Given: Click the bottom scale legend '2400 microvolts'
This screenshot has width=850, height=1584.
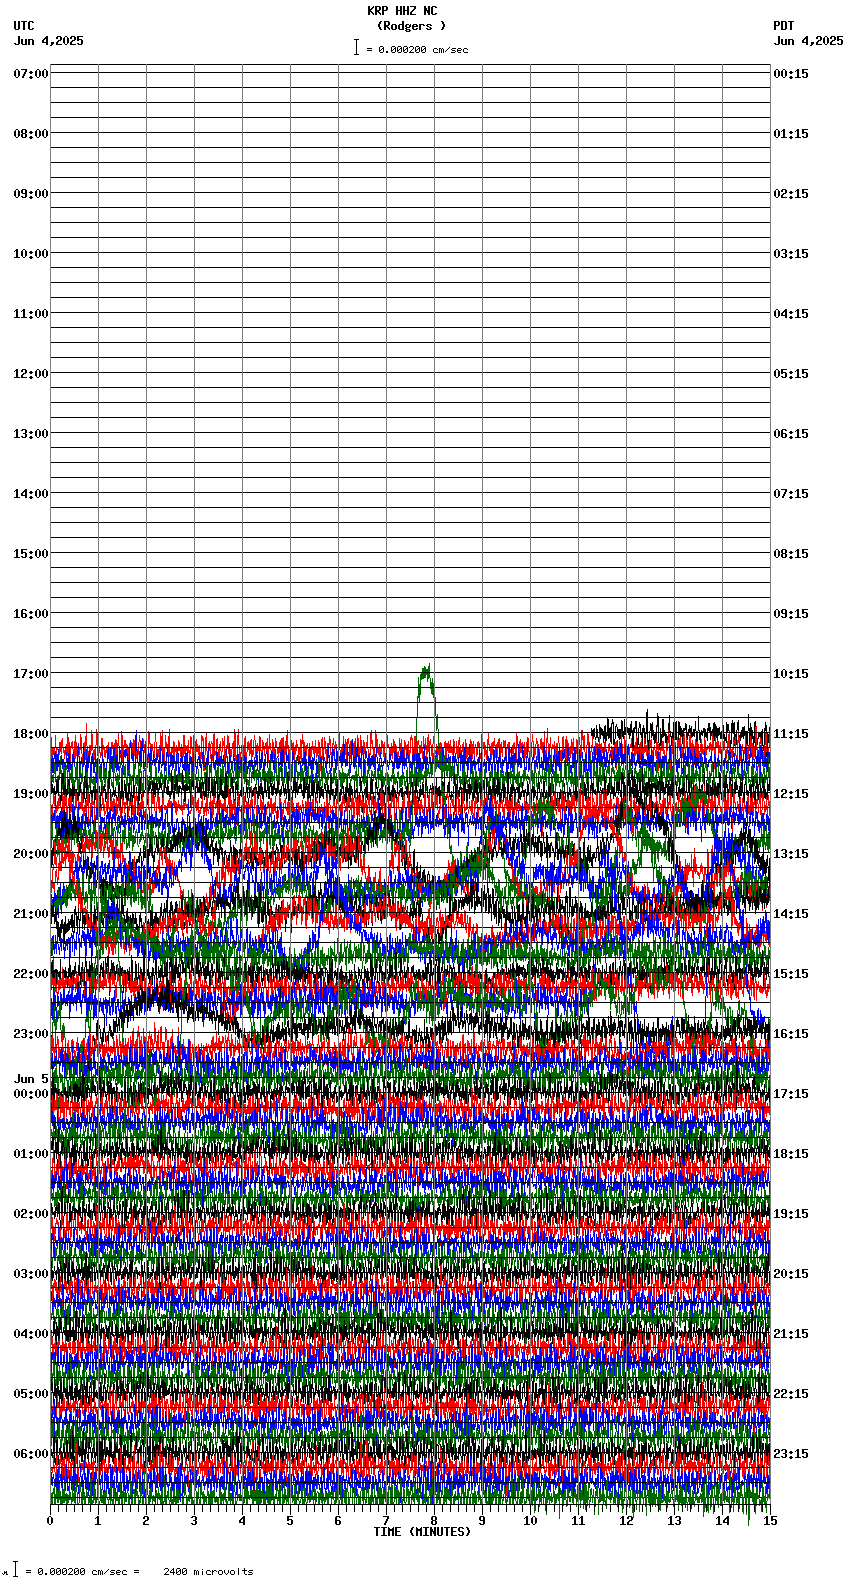Looking at the screenshot, I should point(208,1571).
